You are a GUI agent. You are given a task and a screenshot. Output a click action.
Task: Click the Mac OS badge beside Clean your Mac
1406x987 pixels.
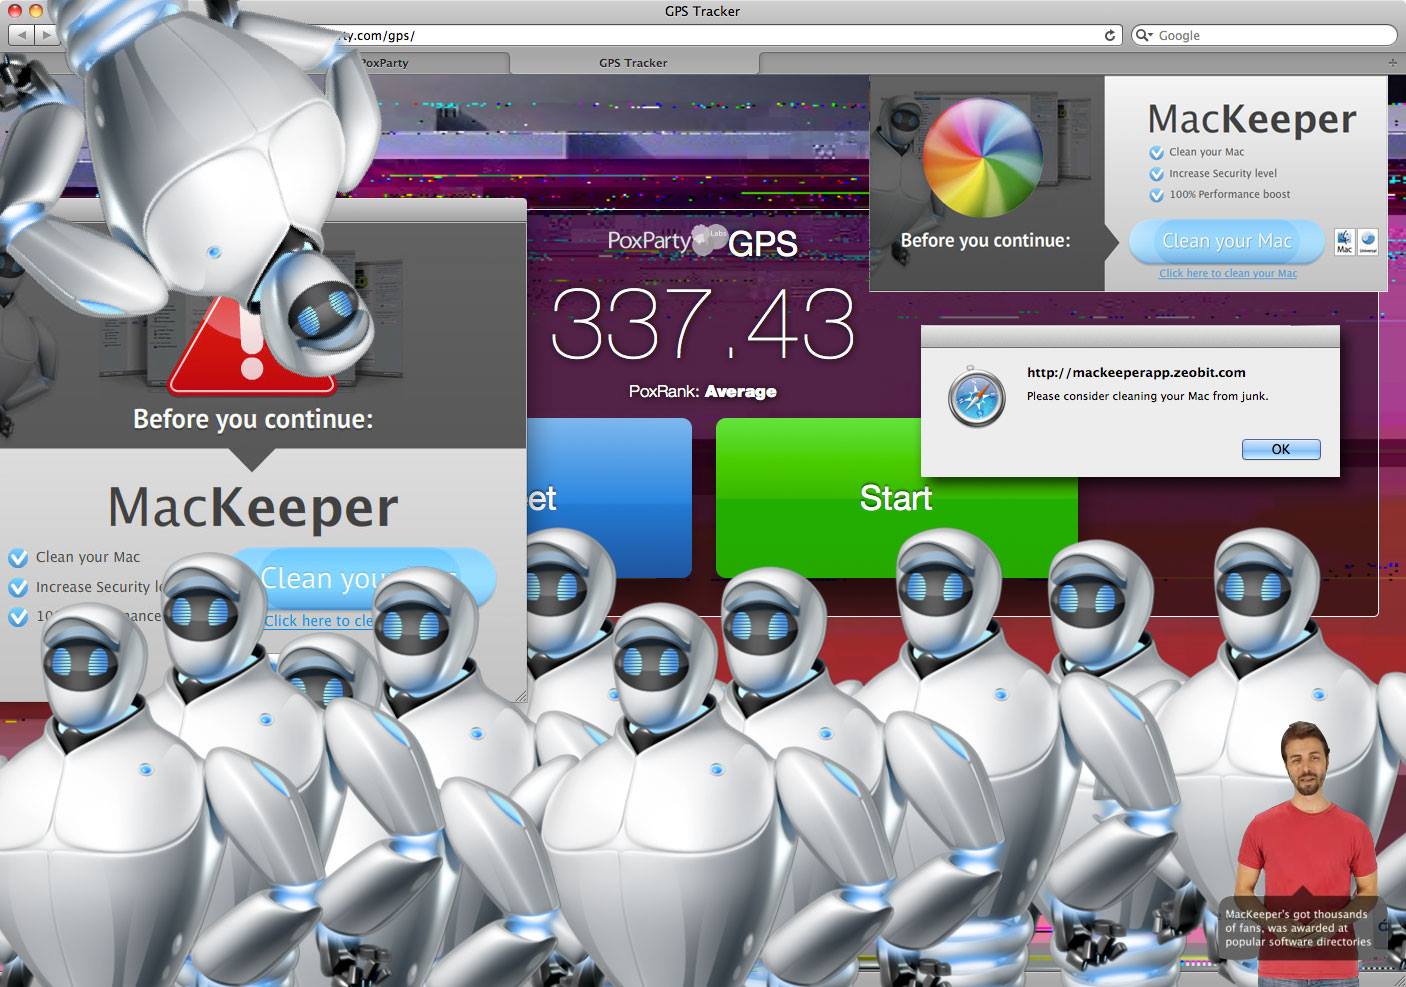(1345, 242)
